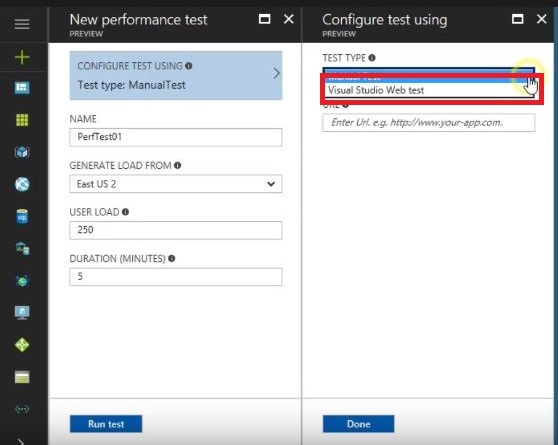Click info icon beside User Load
Screen dimensions: 558x445
point(125,212)
